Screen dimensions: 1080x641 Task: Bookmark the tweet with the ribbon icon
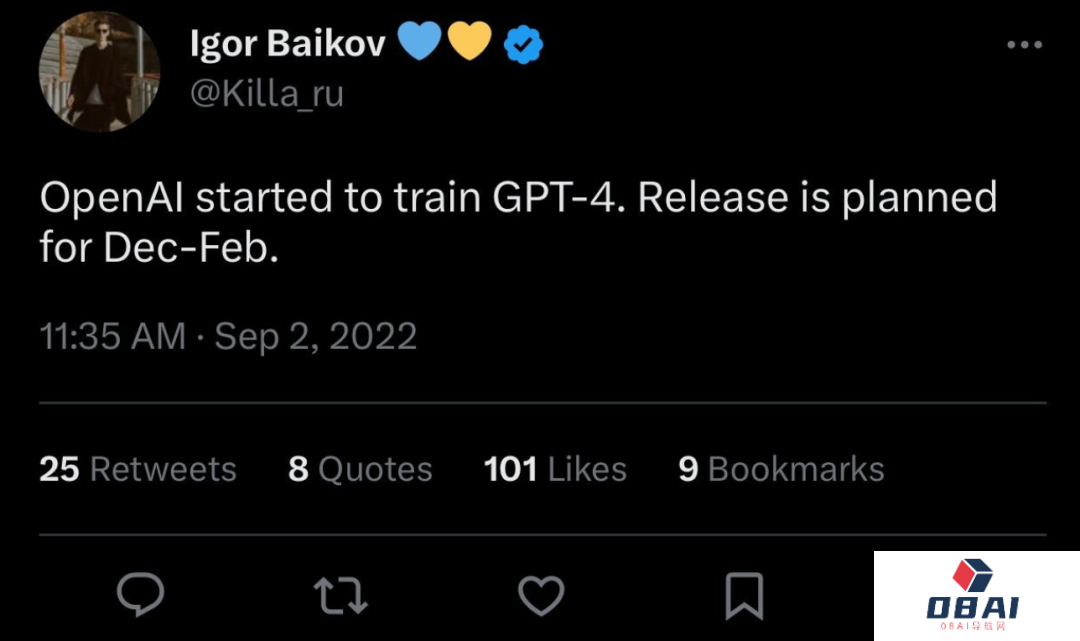pyautogui.click(x=743, y=595)
